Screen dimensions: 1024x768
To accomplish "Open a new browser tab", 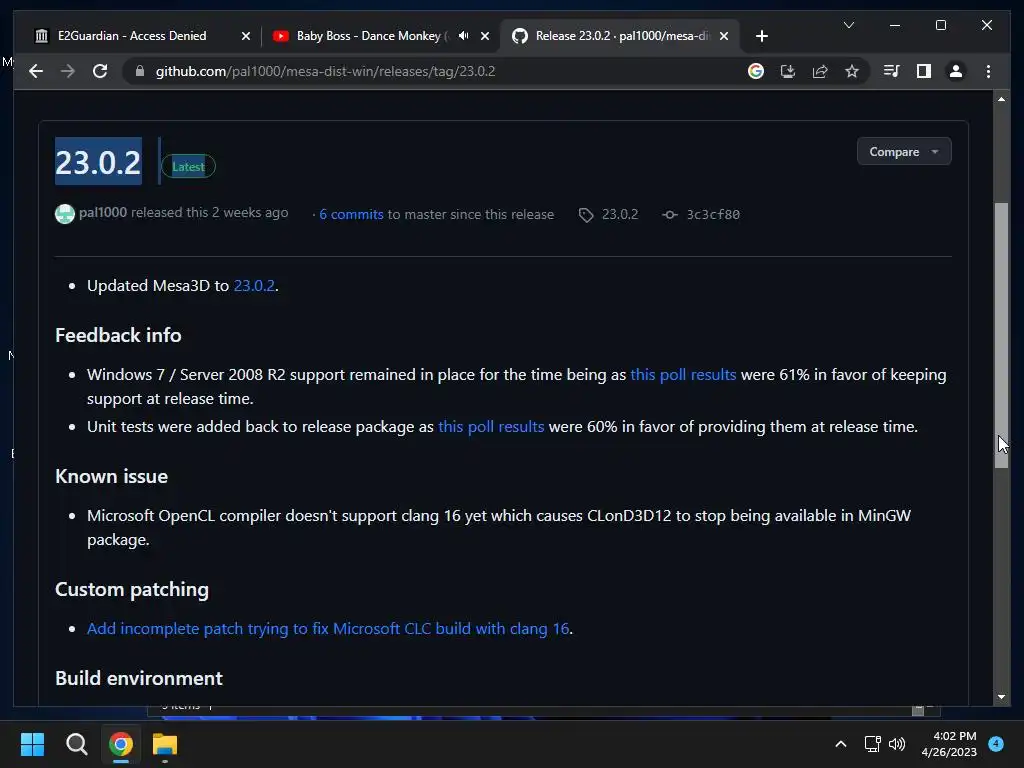I will click(761, 36).
